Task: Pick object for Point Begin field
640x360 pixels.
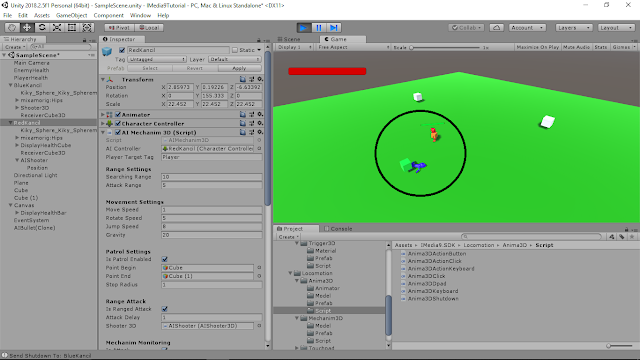Action: [x=259, y=268]
